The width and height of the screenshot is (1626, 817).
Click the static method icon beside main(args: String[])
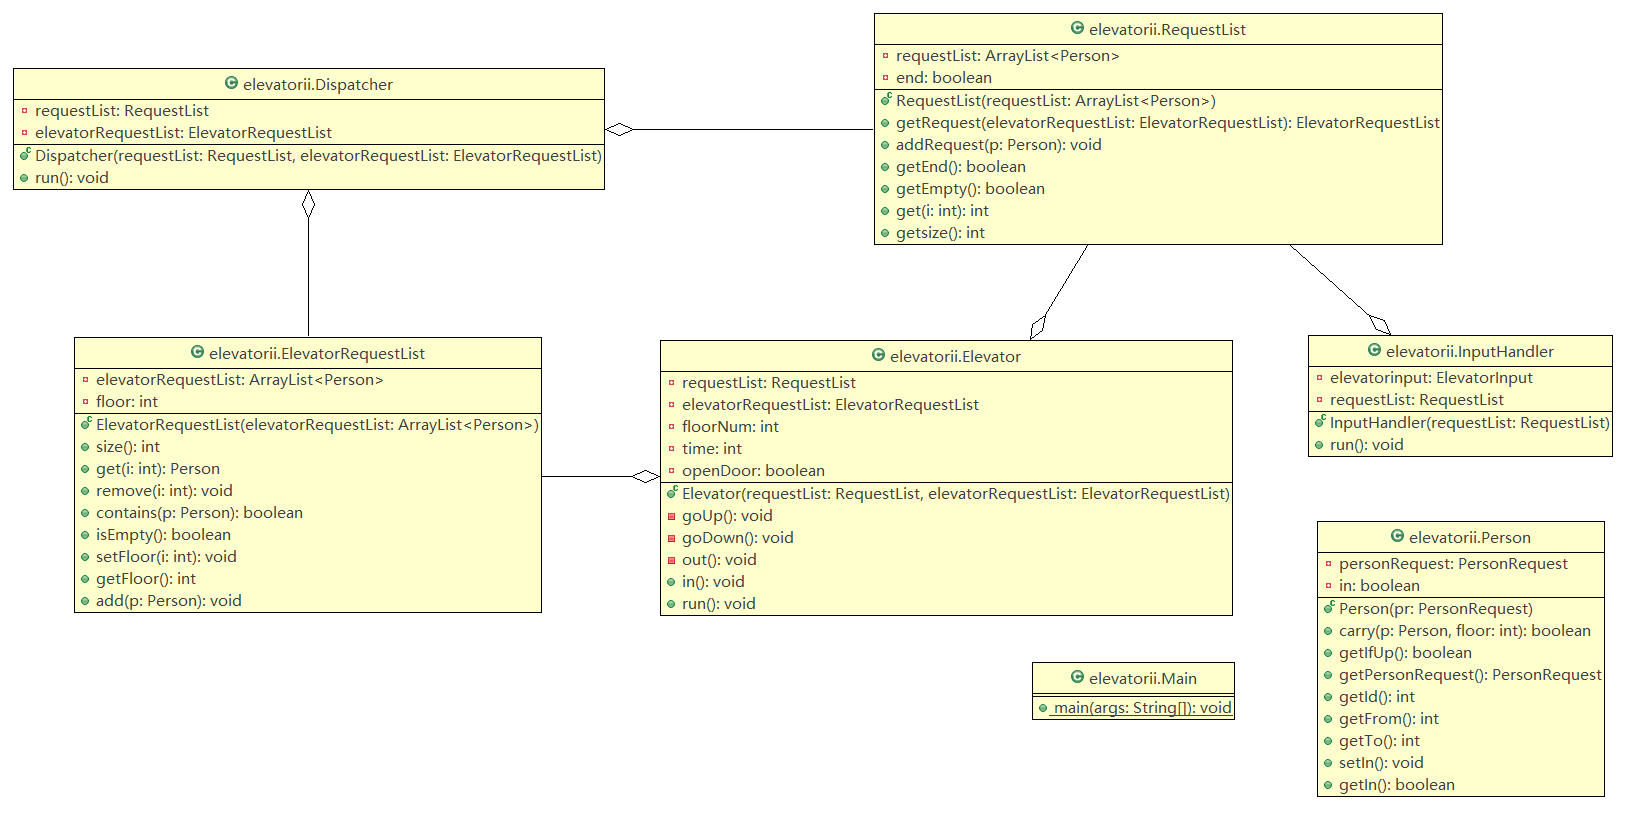point(1043,708)
